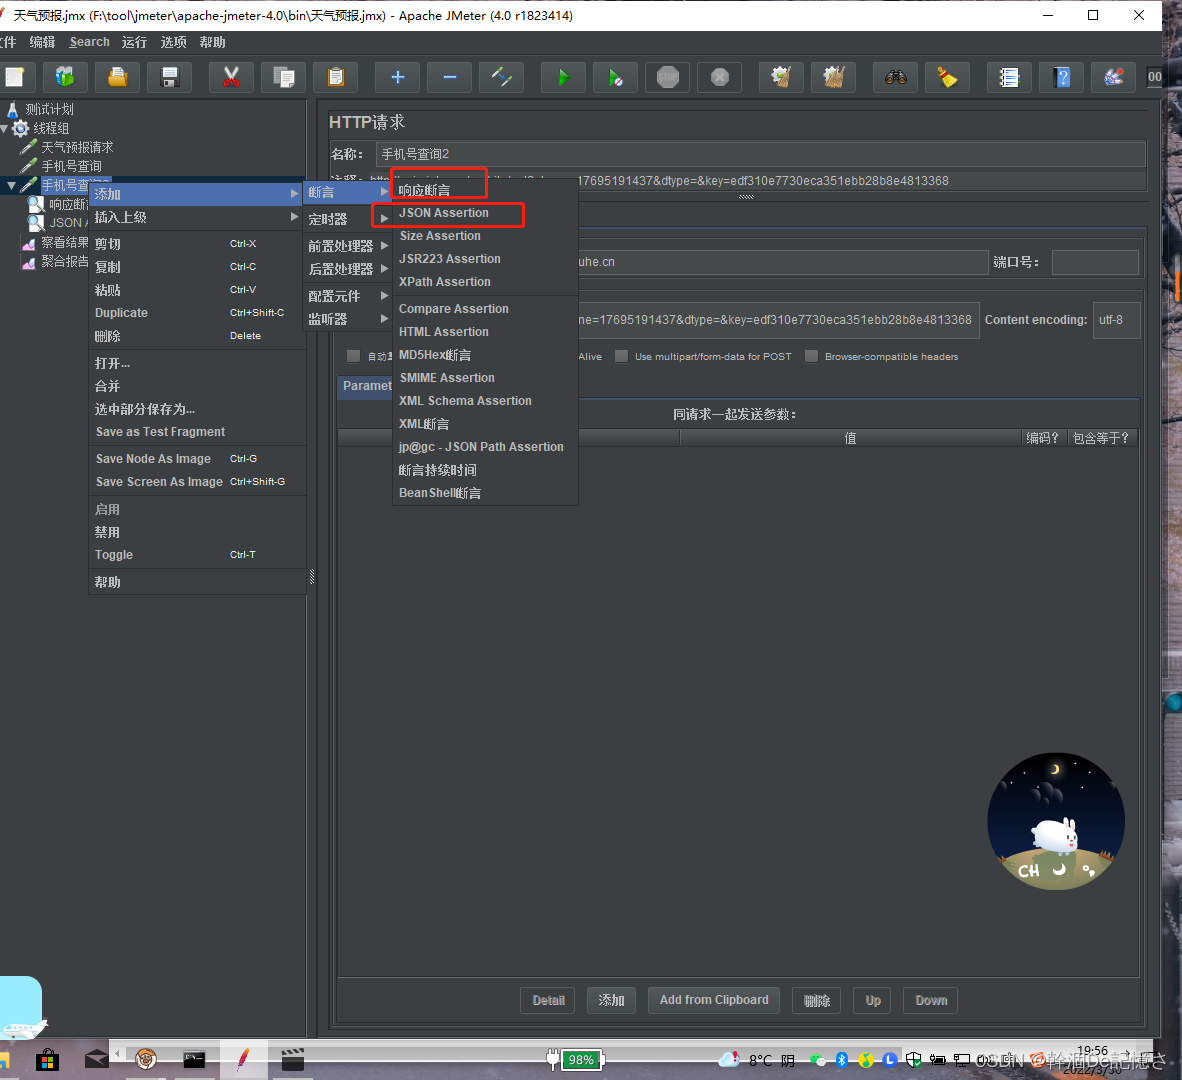The width and height of the screenshot is (1182, 1080).
Task: Open Help with question mark icon
Action: [x=1062, y=77]
